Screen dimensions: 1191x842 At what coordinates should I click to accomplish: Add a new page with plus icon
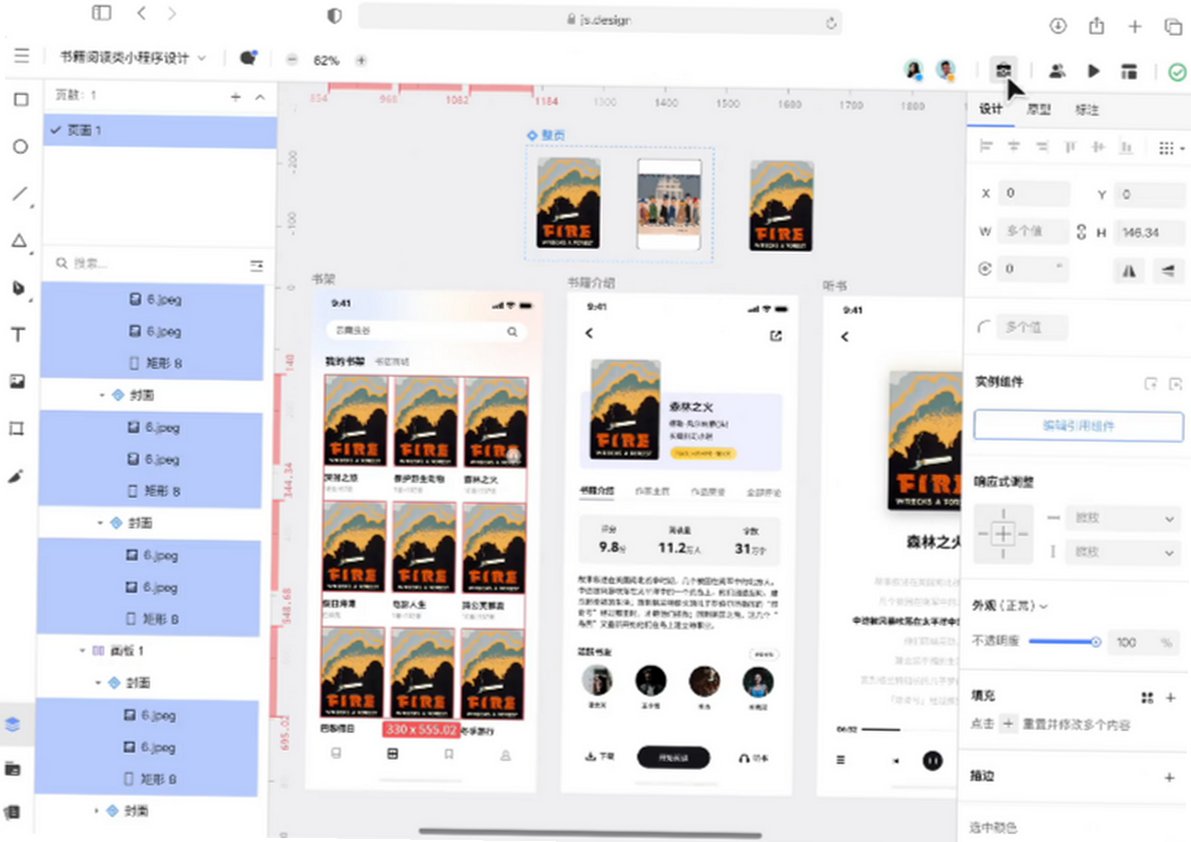click(235, 96)
